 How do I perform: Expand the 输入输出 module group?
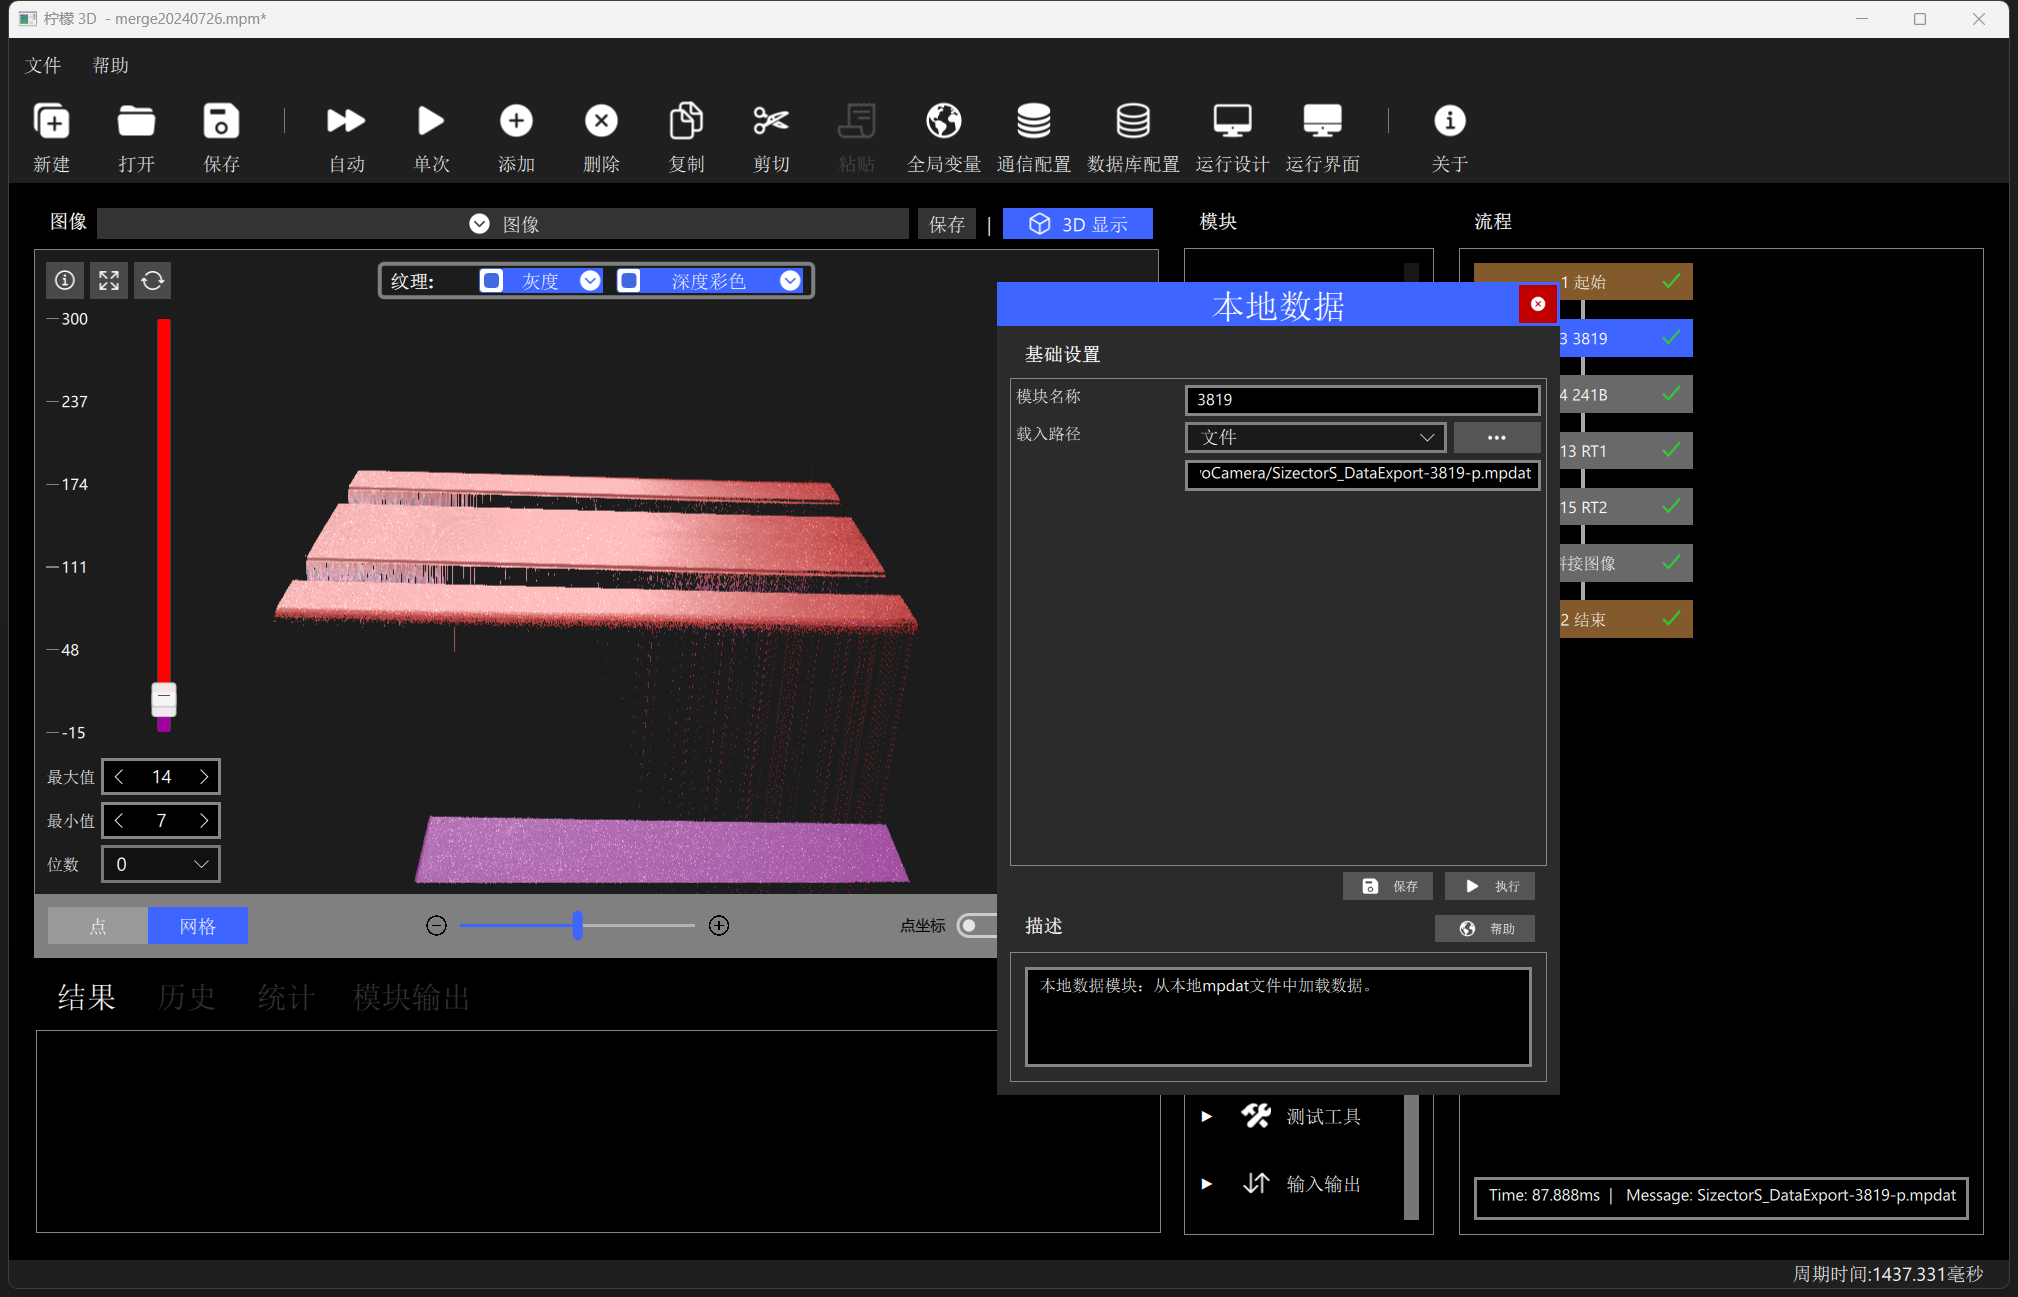pos(1206,1184)
